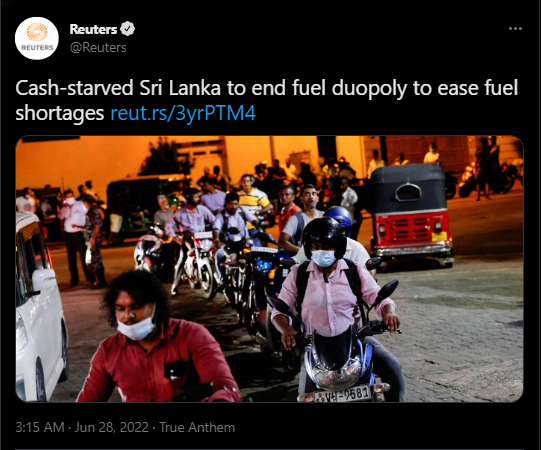Open the Reuters profile avatar

37,38
